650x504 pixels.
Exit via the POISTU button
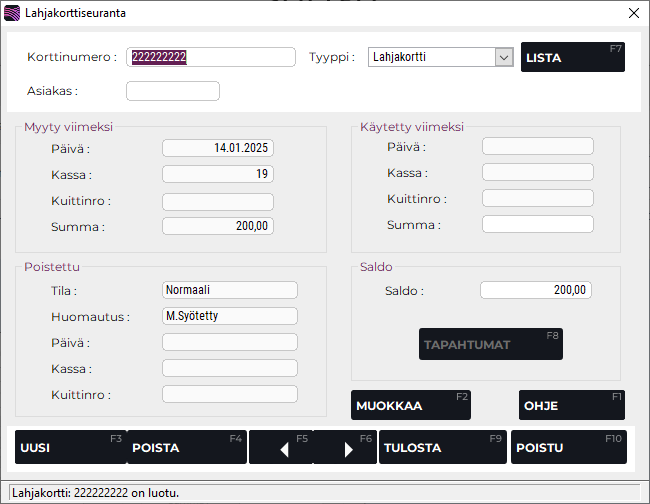pos(568,447)
